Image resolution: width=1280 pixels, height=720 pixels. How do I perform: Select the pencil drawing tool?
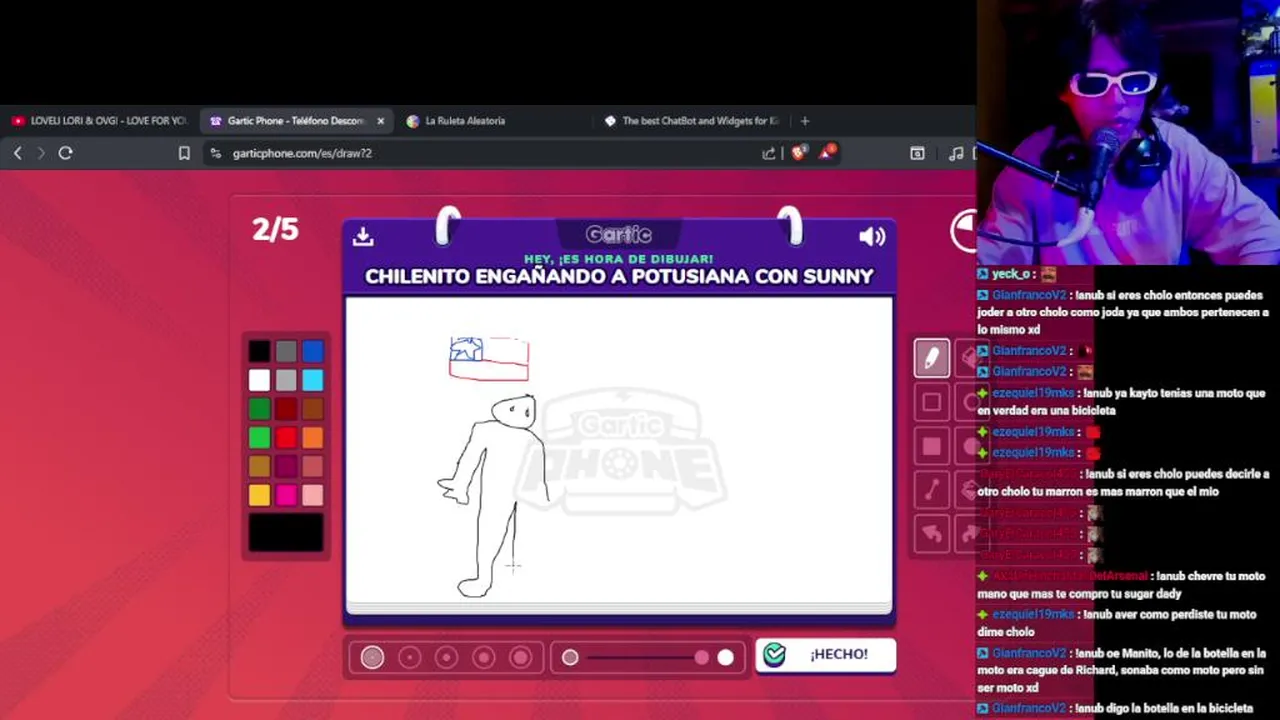931,358
